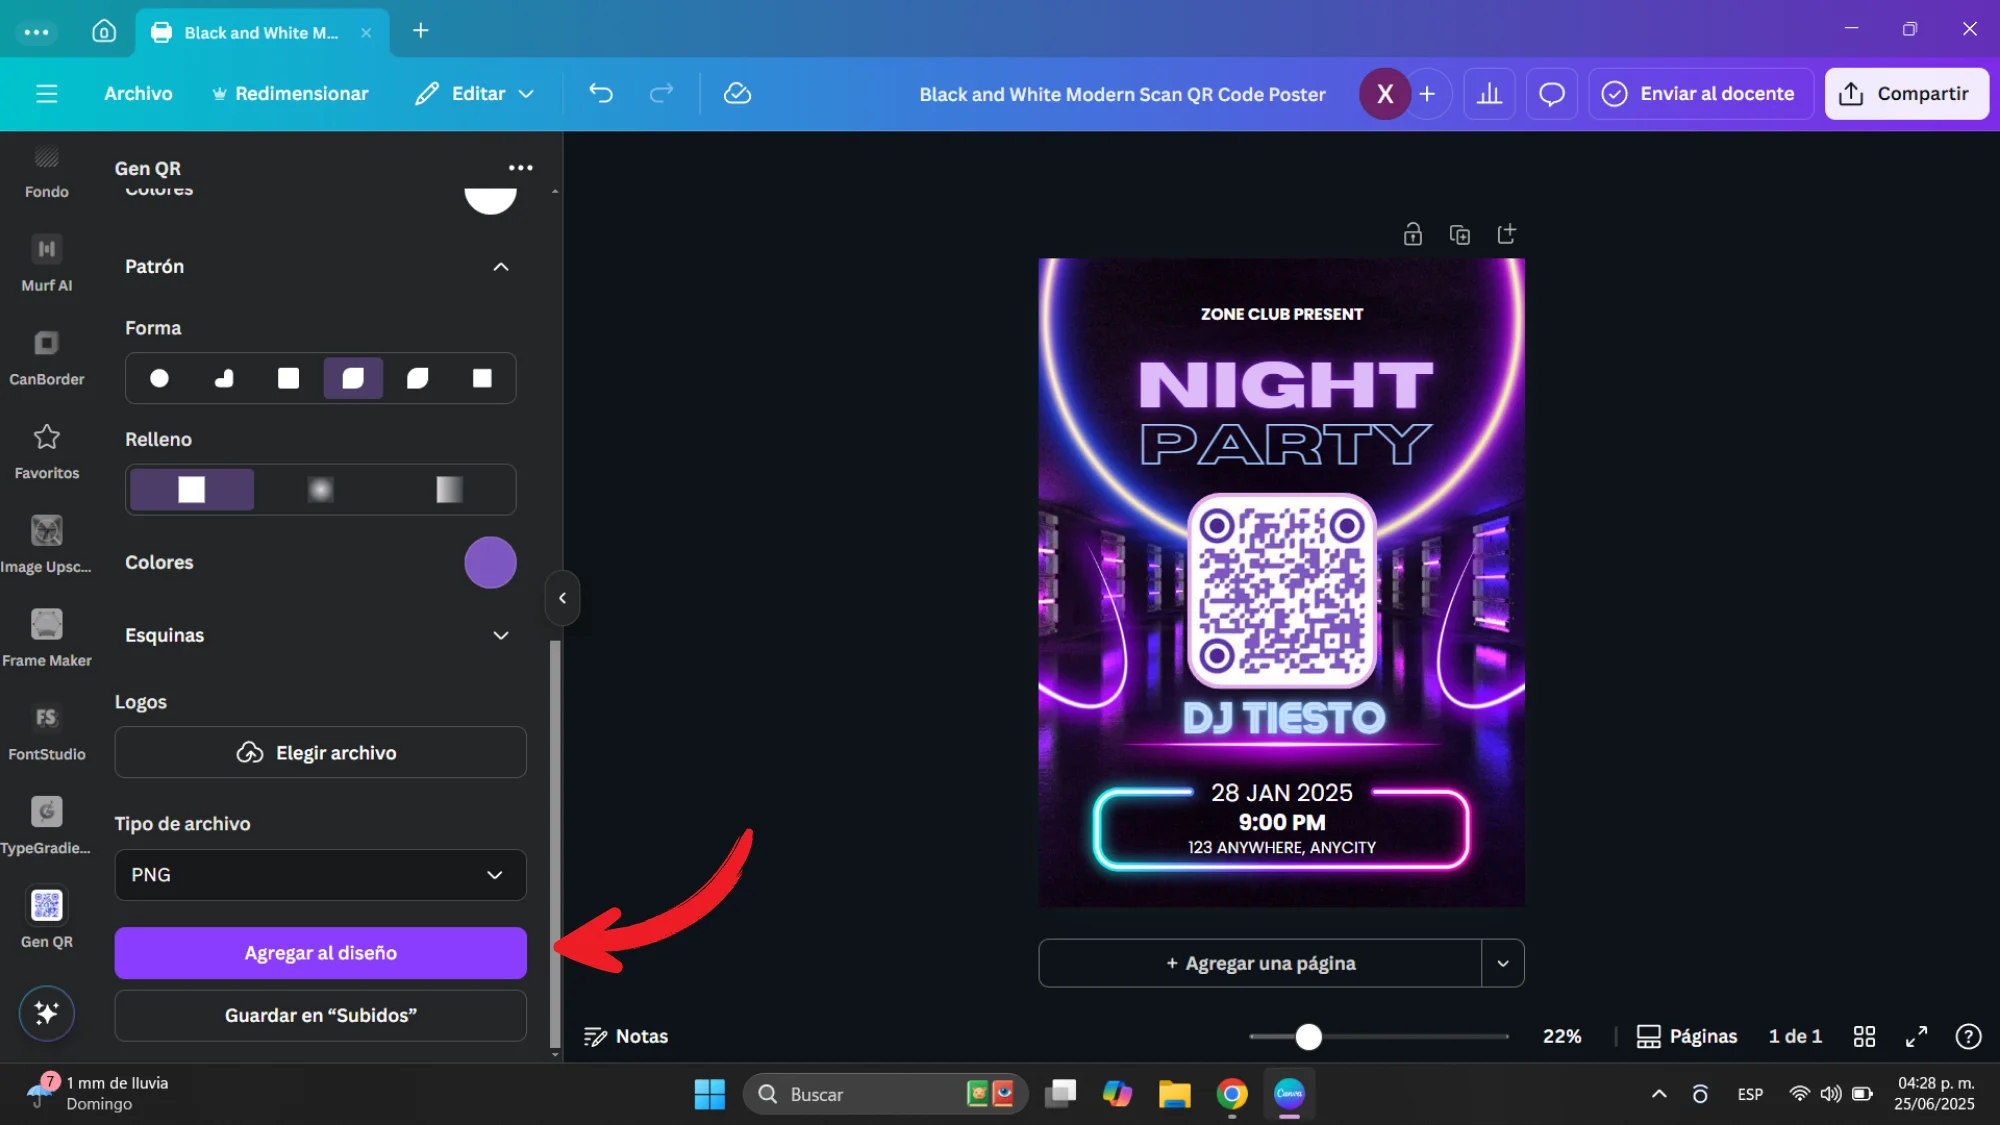
Task: Choose linear gradient fill
Action: pos(449,489)
